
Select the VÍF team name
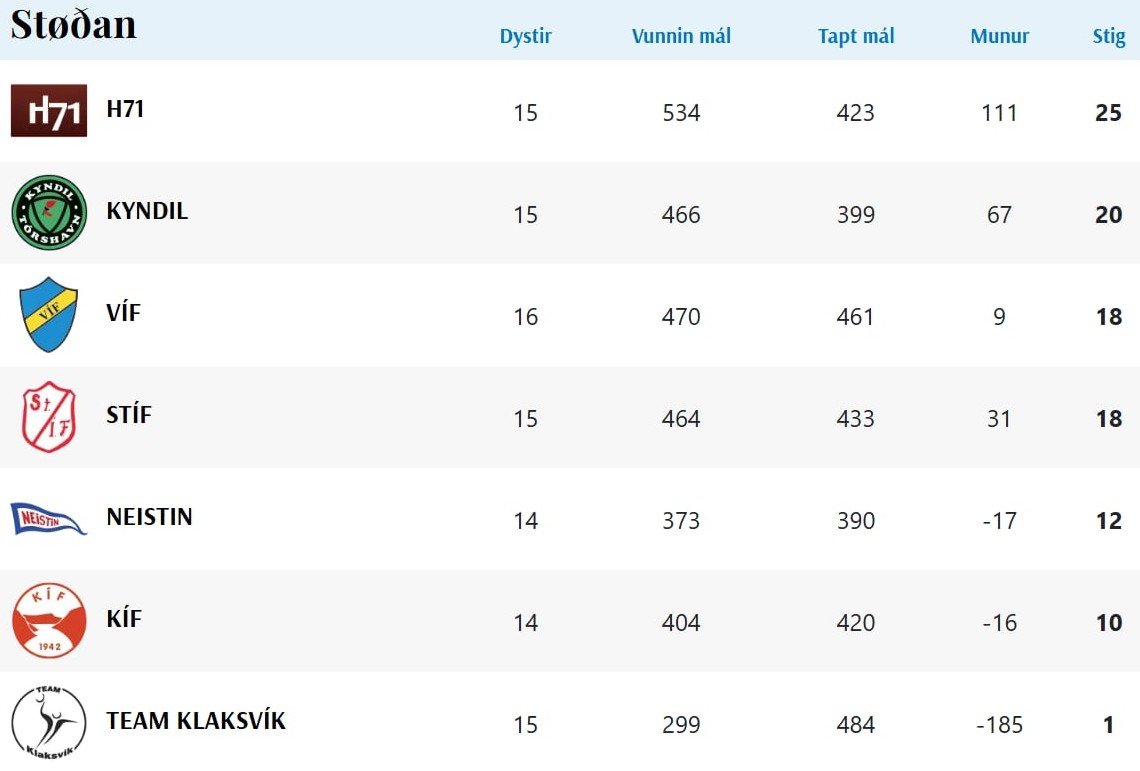pyautogui.click(x=123, y=313)
